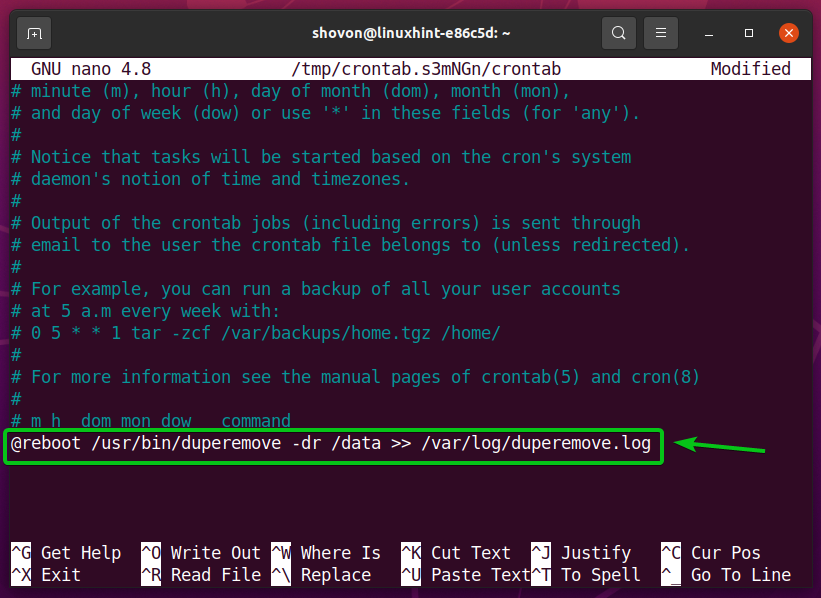Click the line '# at 5 a.m every week with:'
The height and width of the screenshot is (598, 821).
146,312
